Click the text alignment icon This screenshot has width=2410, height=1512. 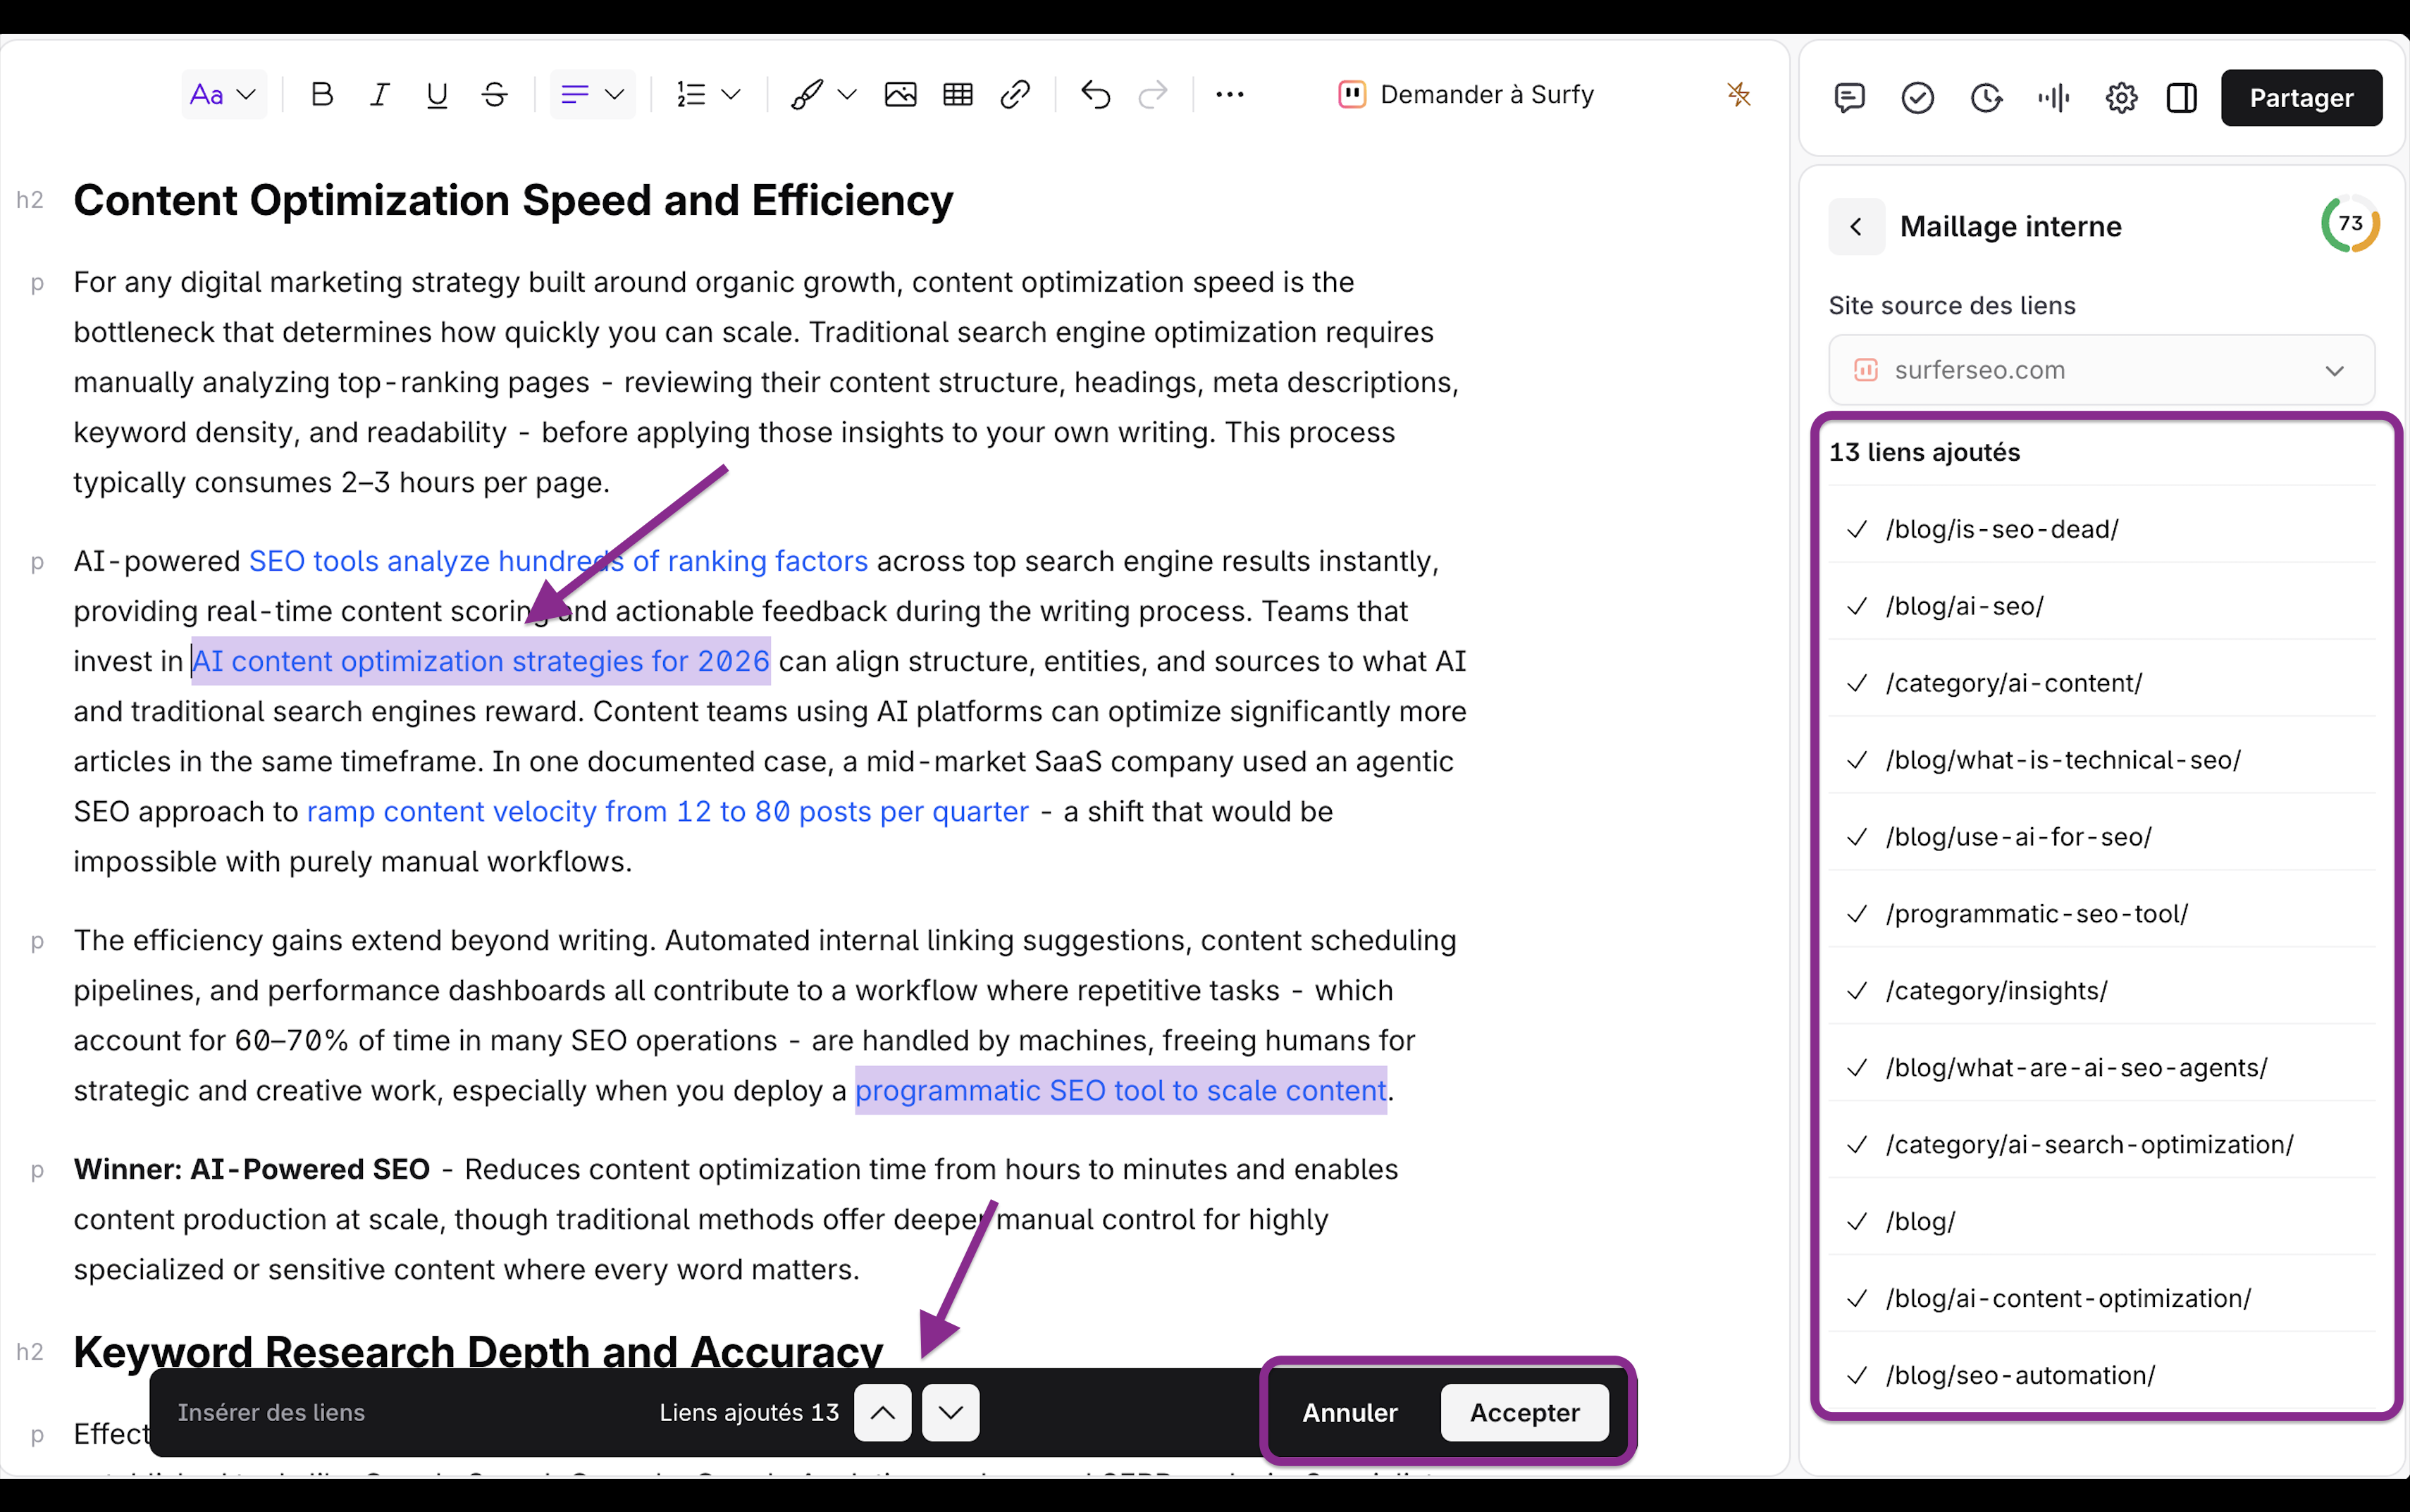pos(575,95)
